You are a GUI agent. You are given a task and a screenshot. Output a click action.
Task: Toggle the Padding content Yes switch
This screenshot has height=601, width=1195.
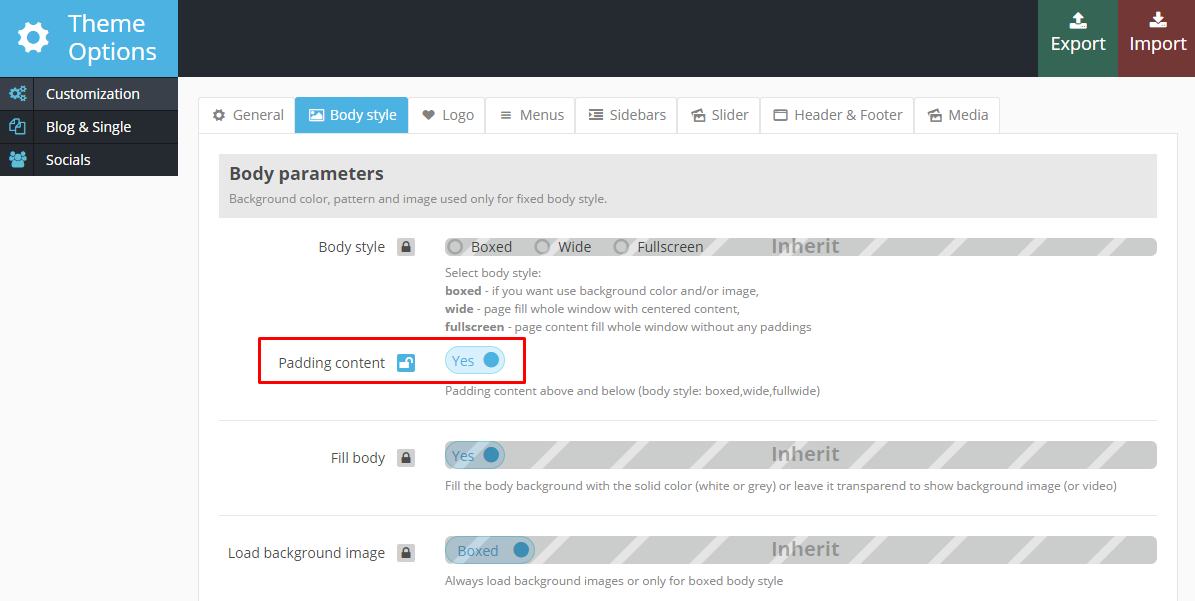coord(475,361)
